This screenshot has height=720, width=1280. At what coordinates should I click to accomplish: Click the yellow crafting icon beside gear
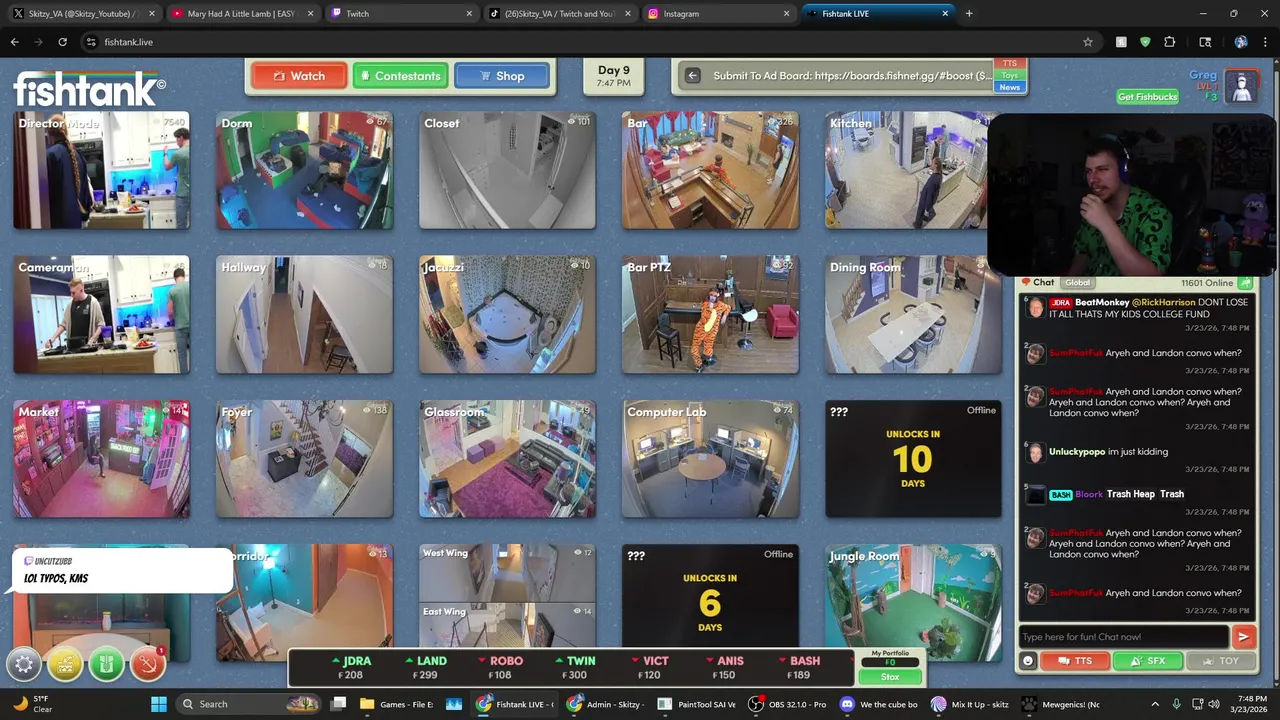[65, 664]
